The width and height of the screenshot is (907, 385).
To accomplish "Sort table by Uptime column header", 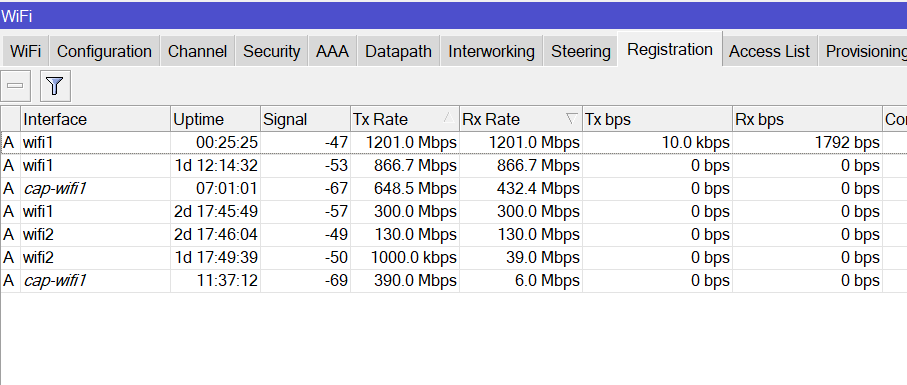I will click(216, 119).
